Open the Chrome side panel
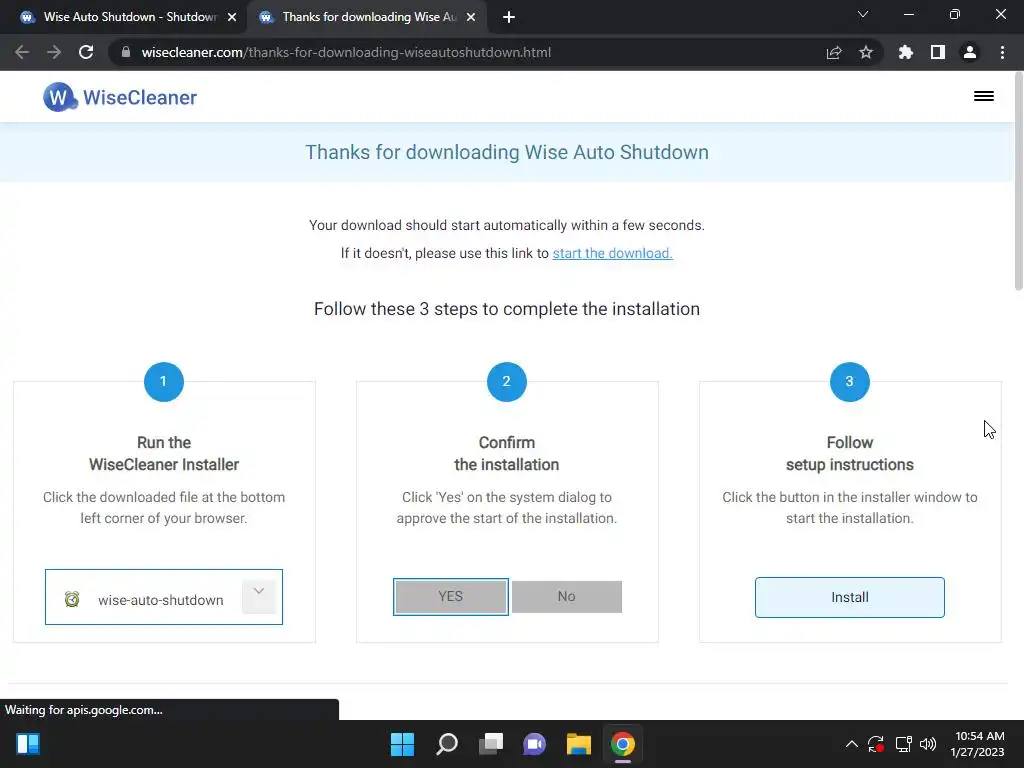Screen dimensions: 1024x768 tap(938, 52)
